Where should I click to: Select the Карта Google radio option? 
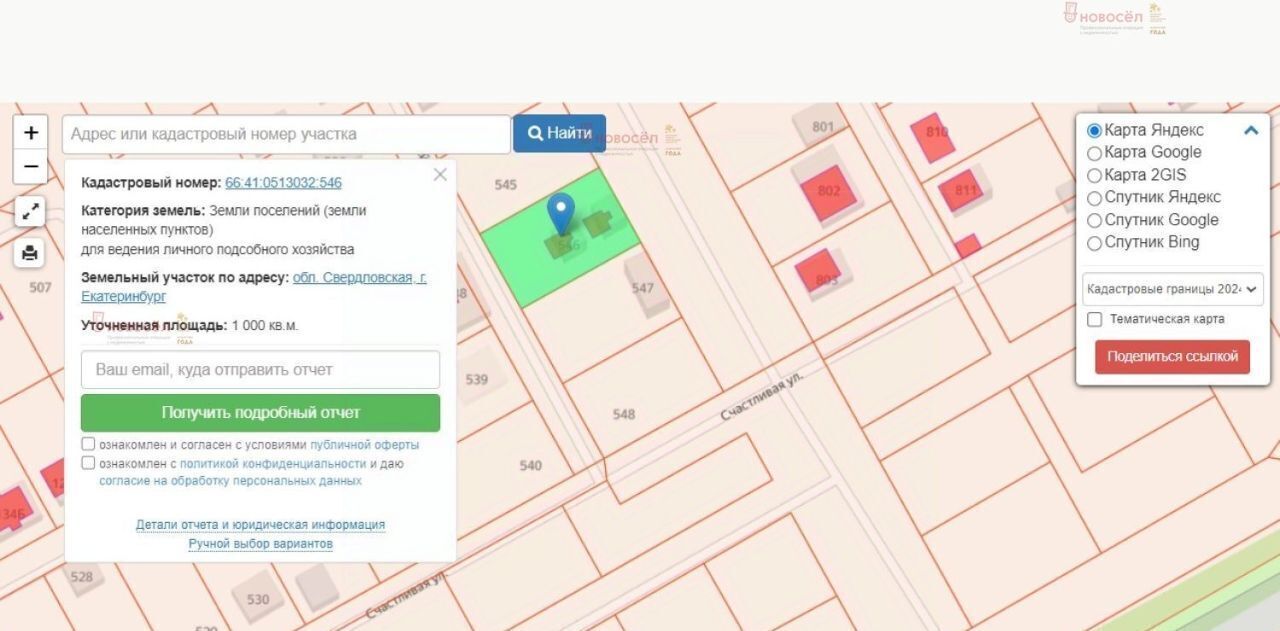[1094, 153]
